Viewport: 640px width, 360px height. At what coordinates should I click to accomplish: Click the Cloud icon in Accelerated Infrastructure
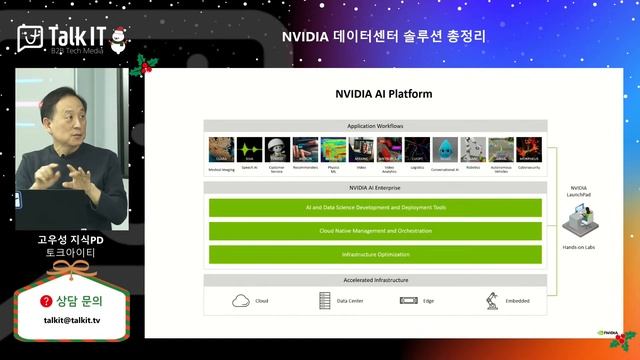[x=241, y=301]
